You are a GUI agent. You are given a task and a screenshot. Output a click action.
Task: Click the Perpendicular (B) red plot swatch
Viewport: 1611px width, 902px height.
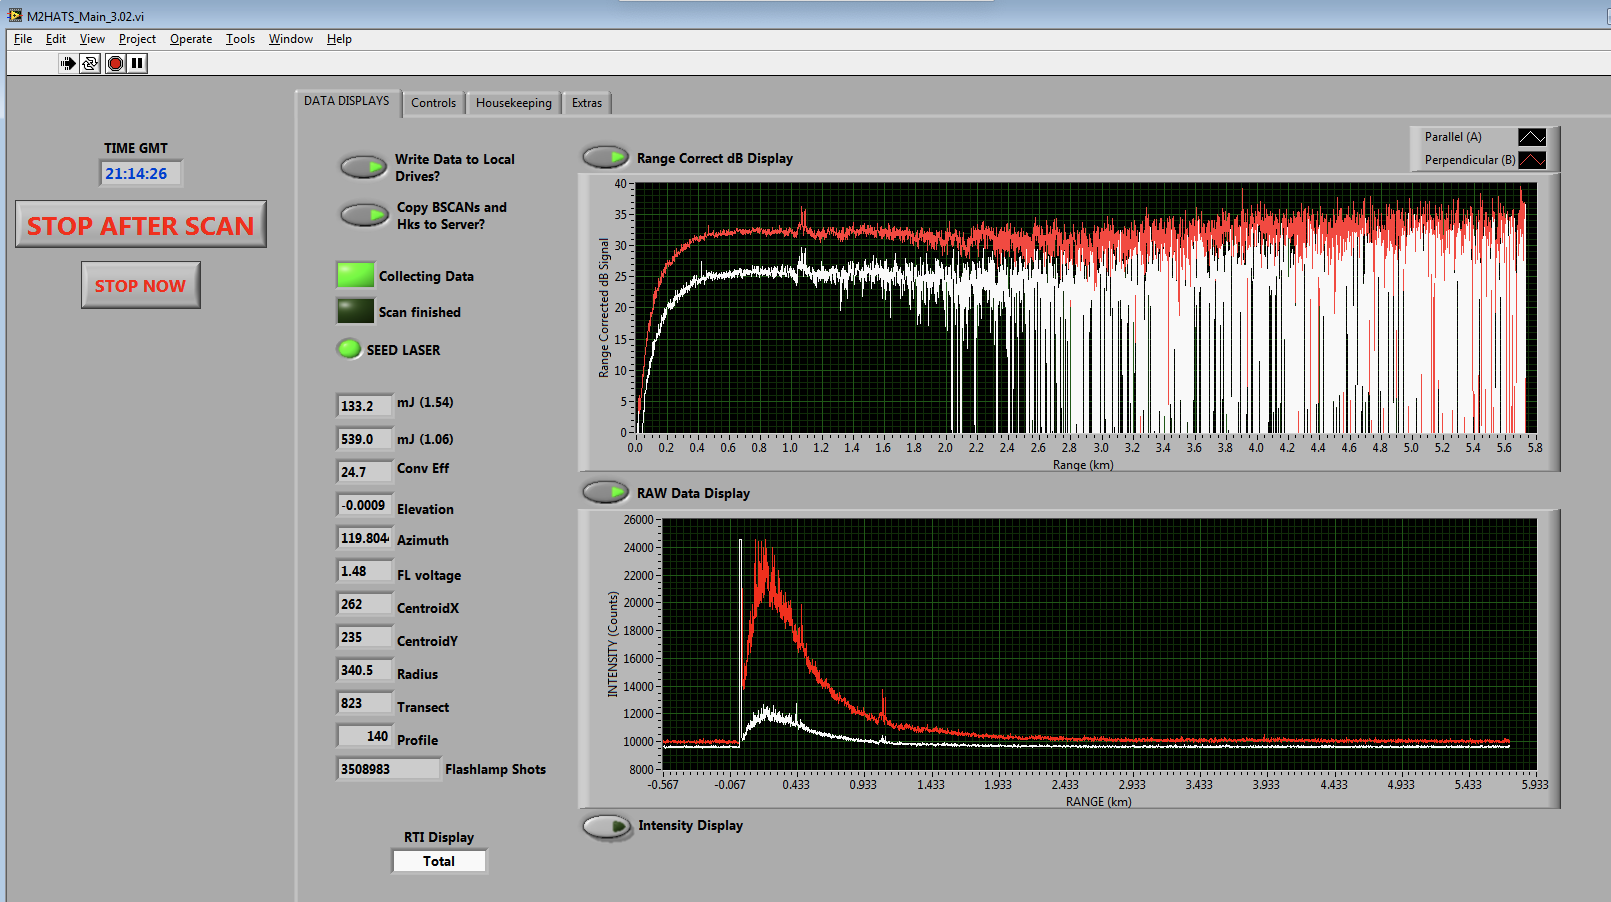point(1531,160)
